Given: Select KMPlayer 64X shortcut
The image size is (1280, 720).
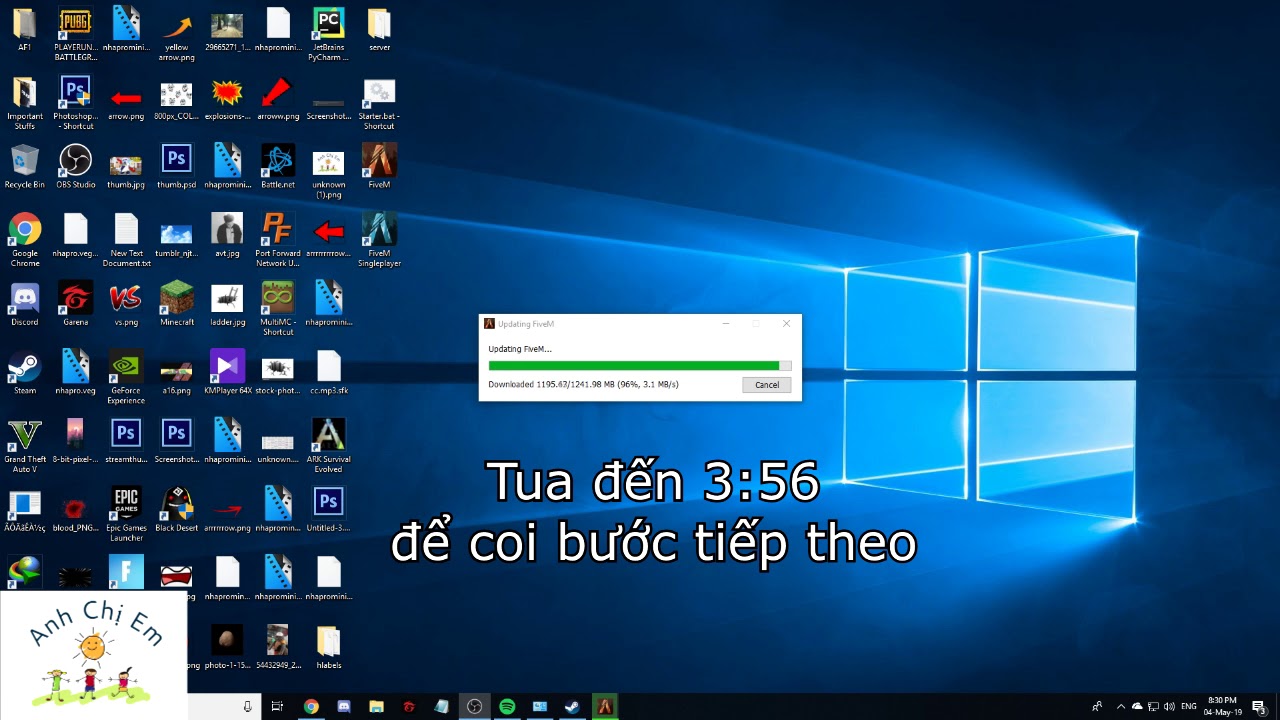Looking at the screenshot, I should pos(227,372).
